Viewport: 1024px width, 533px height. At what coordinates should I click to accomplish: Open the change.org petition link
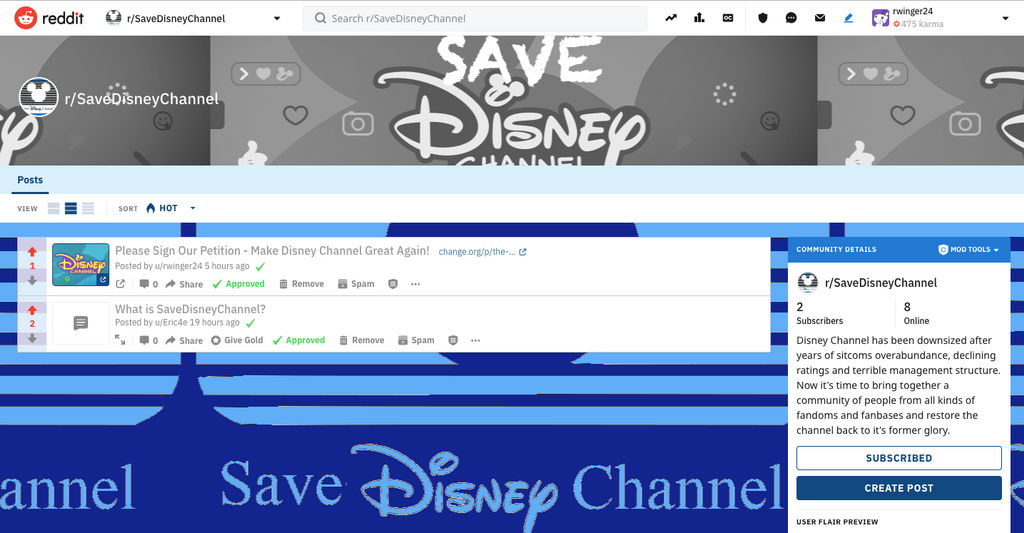(x=483, y=251)
